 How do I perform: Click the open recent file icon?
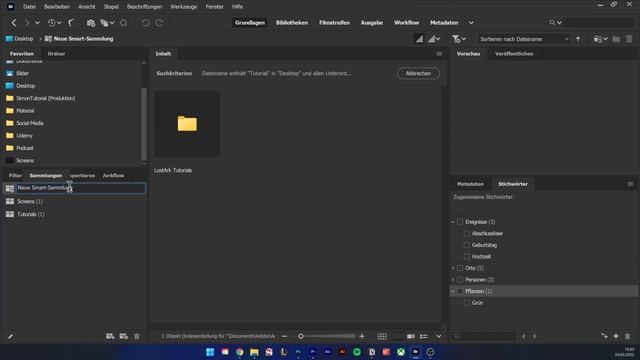598,39
